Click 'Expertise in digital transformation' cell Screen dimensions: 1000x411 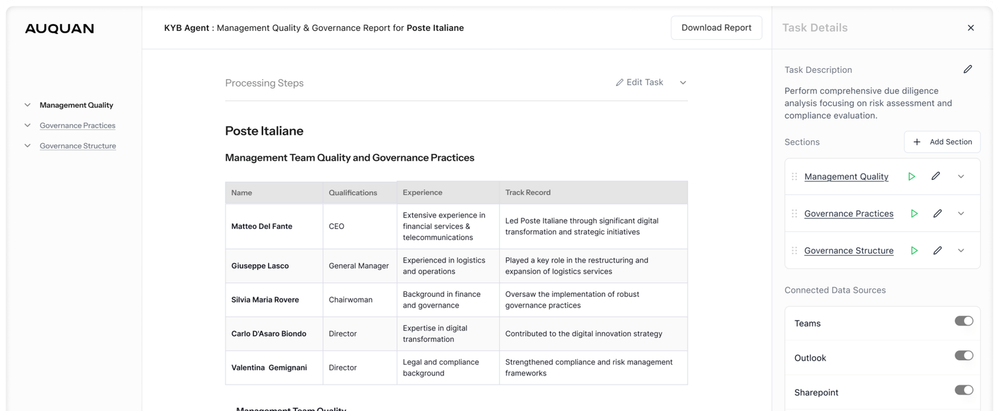448,333
